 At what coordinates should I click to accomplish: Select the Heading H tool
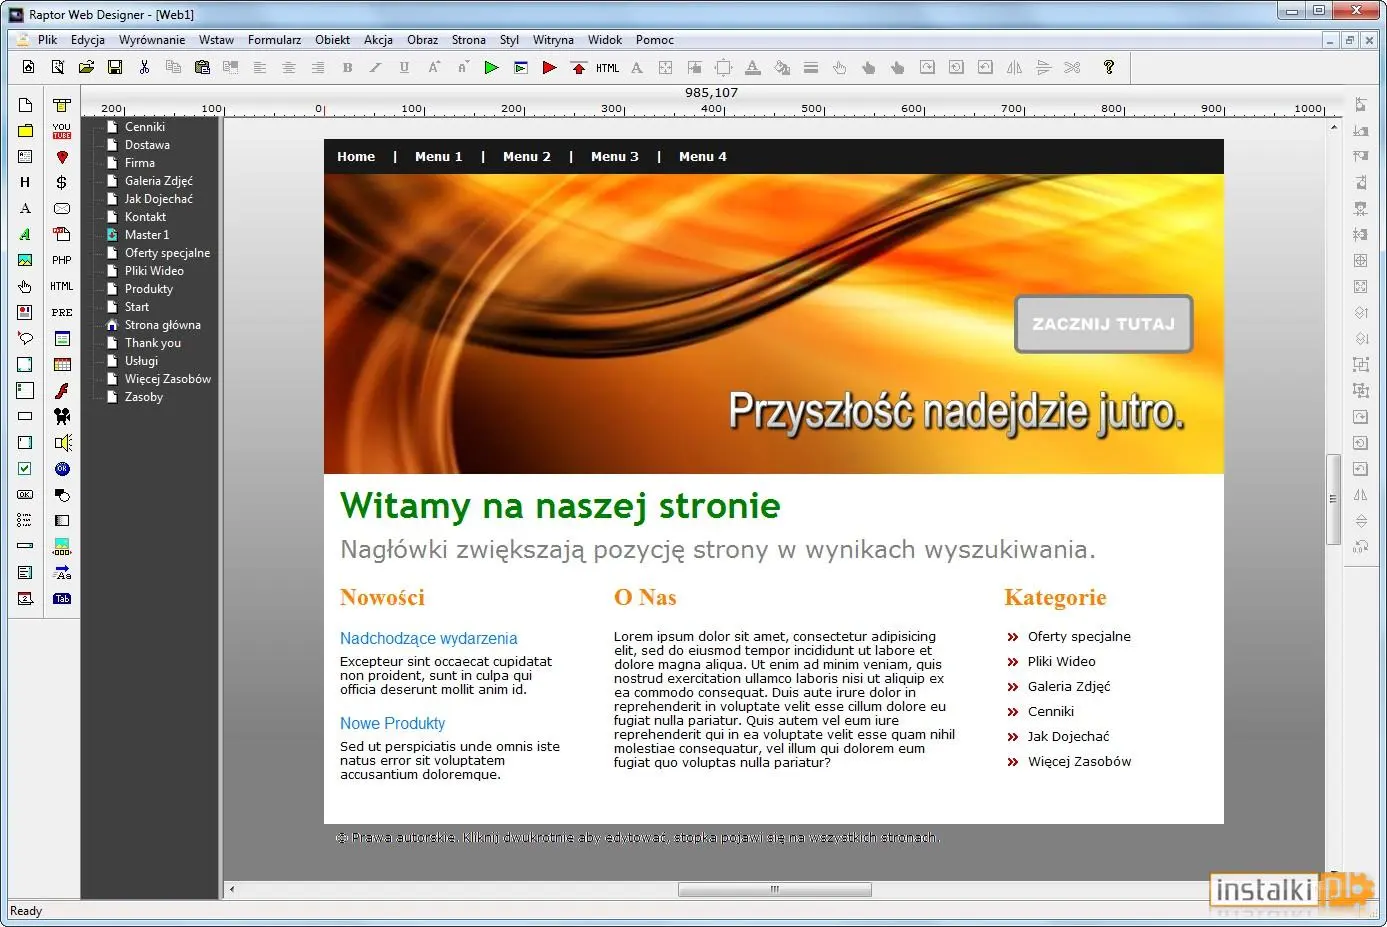pos(25,182)
